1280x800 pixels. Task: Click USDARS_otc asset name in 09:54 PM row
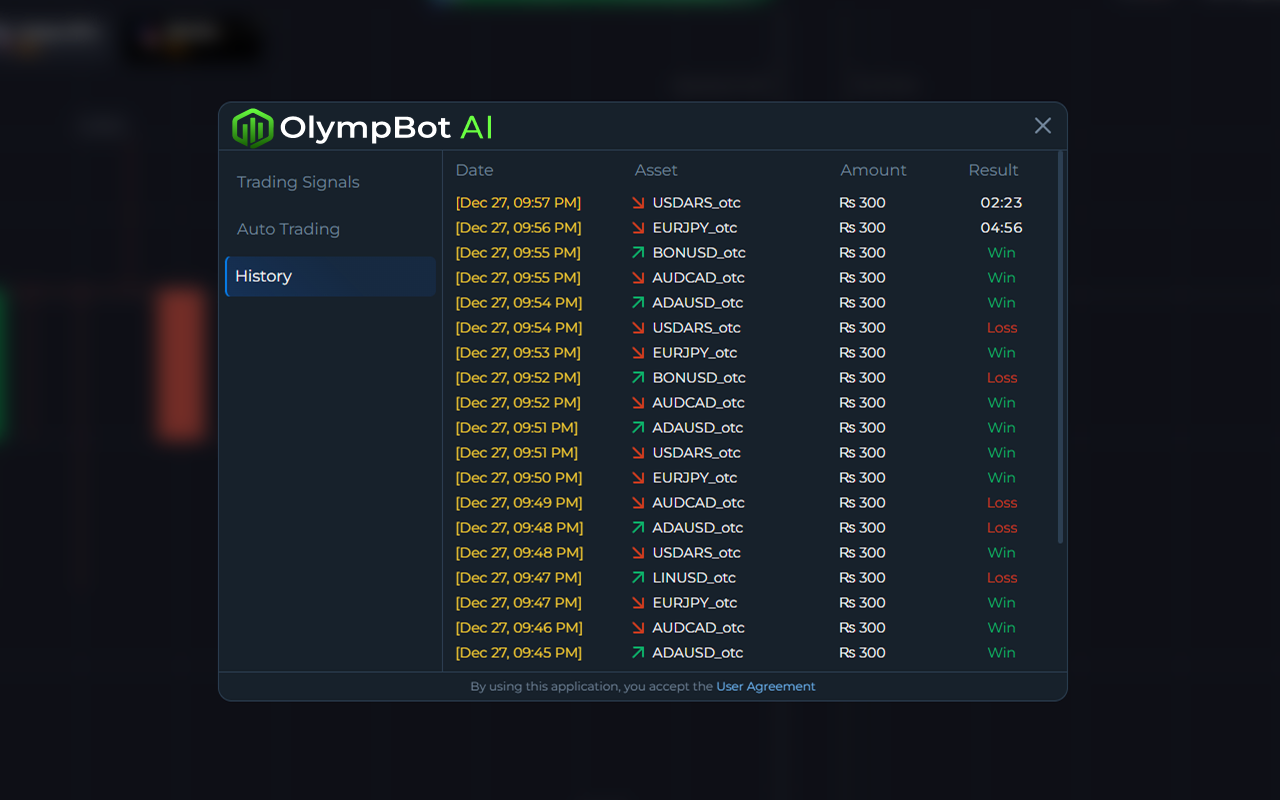(697, 328)
